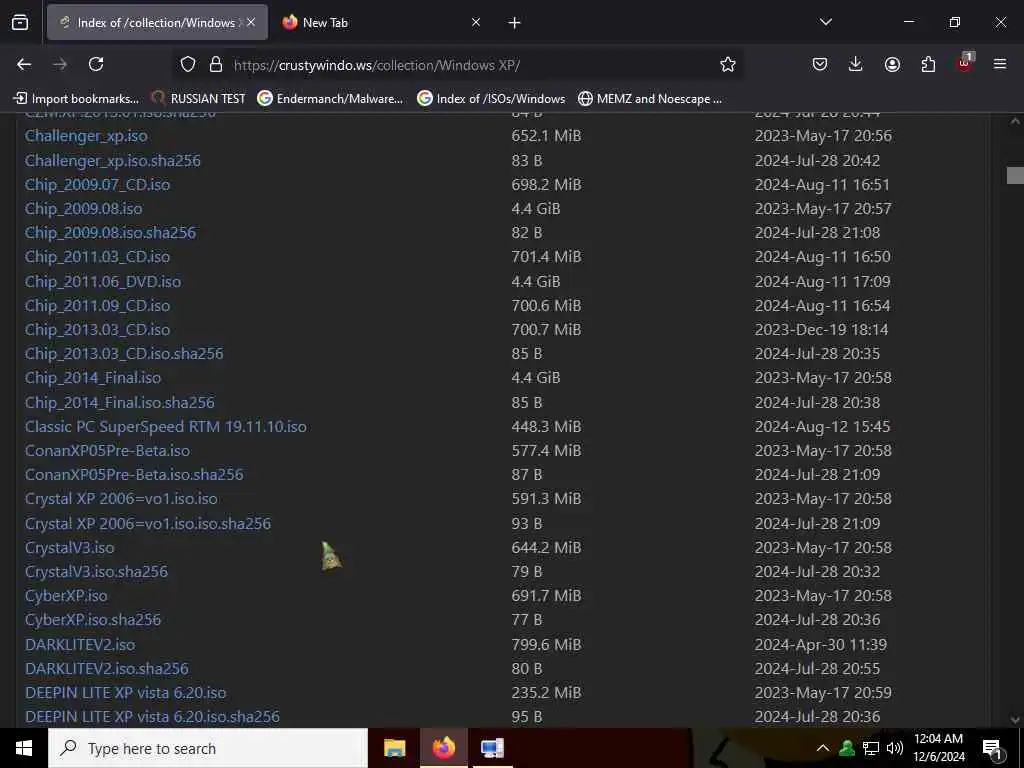The width and height of the screenshot is (1024, 768).
Task: Go back to the previous page
Action: tap(24, 64)
